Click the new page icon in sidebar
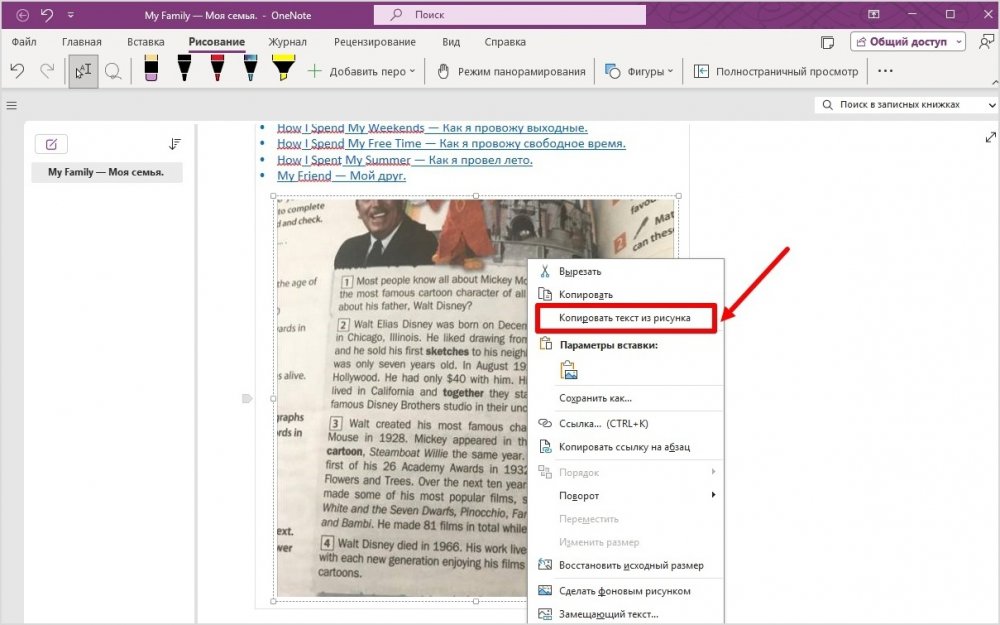Screen dimensions: 1000x625 pos(51,144)
